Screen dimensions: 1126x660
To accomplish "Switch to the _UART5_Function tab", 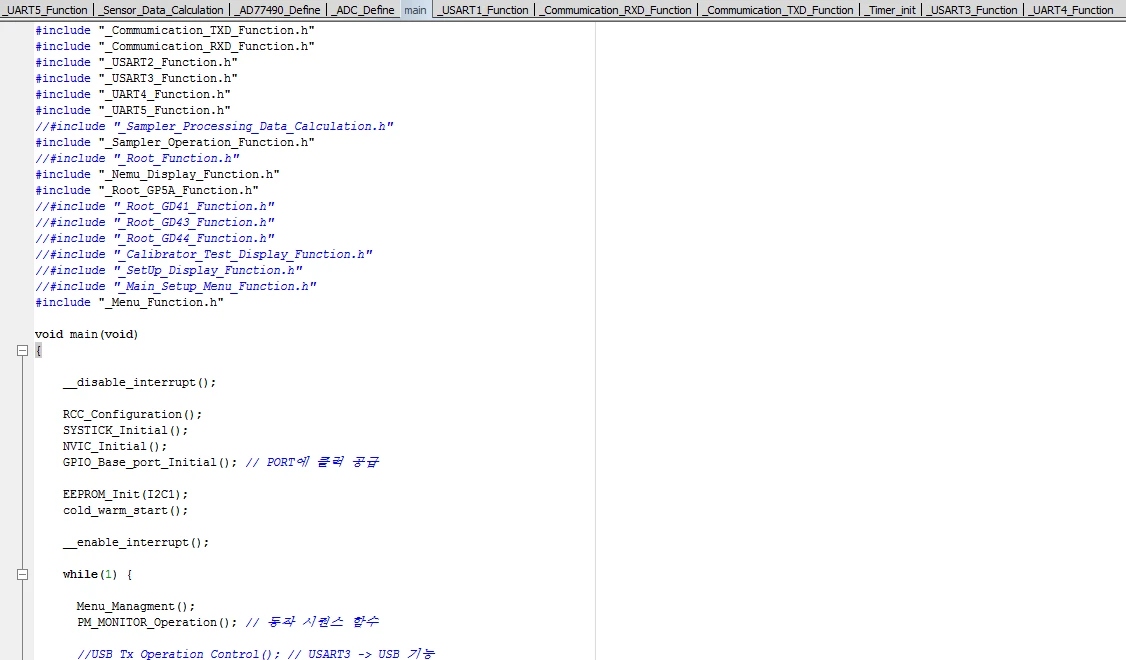I will [45, 10].
